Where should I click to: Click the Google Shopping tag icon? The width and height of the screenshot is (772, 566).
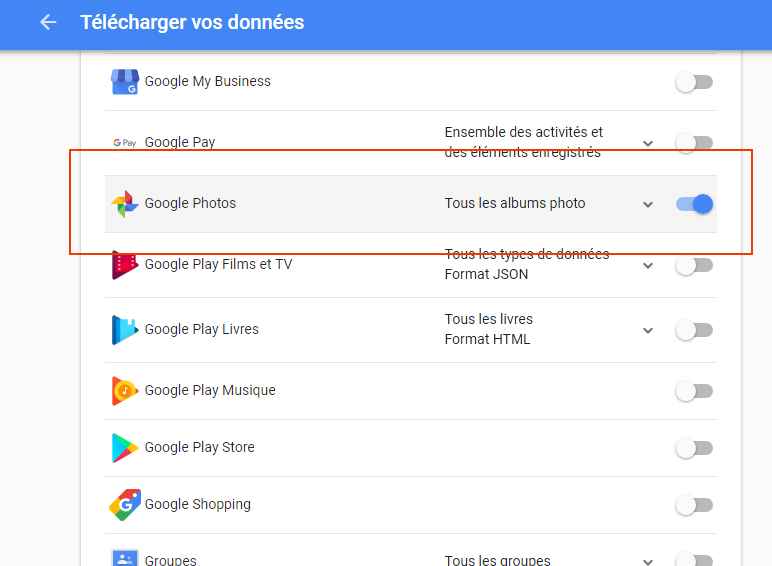(x=124, y=505)
